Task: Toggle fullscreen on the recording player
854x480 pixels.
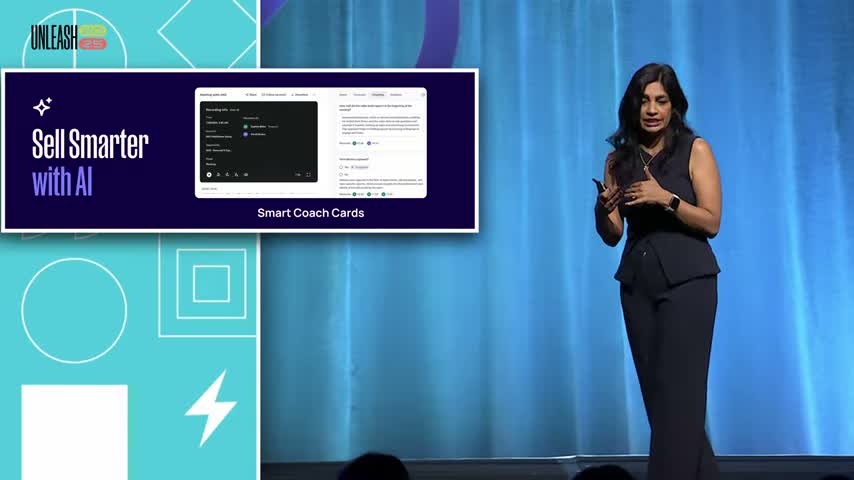Action: pyautogui.click(x=308, y=174)
